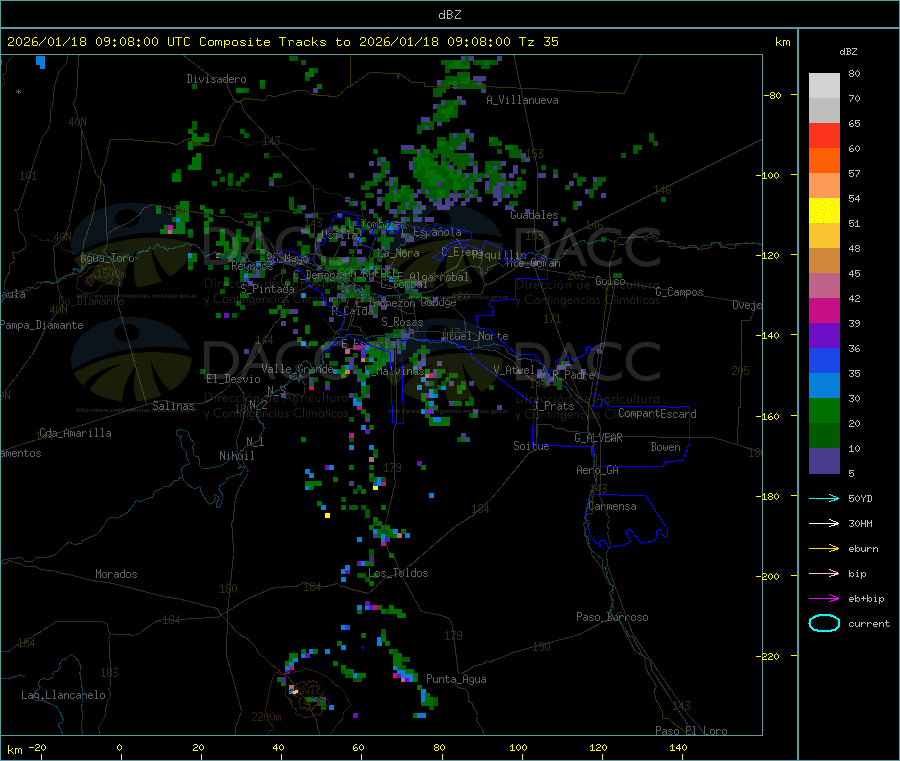Click the pink bip arrow in legend

(824, 573)
